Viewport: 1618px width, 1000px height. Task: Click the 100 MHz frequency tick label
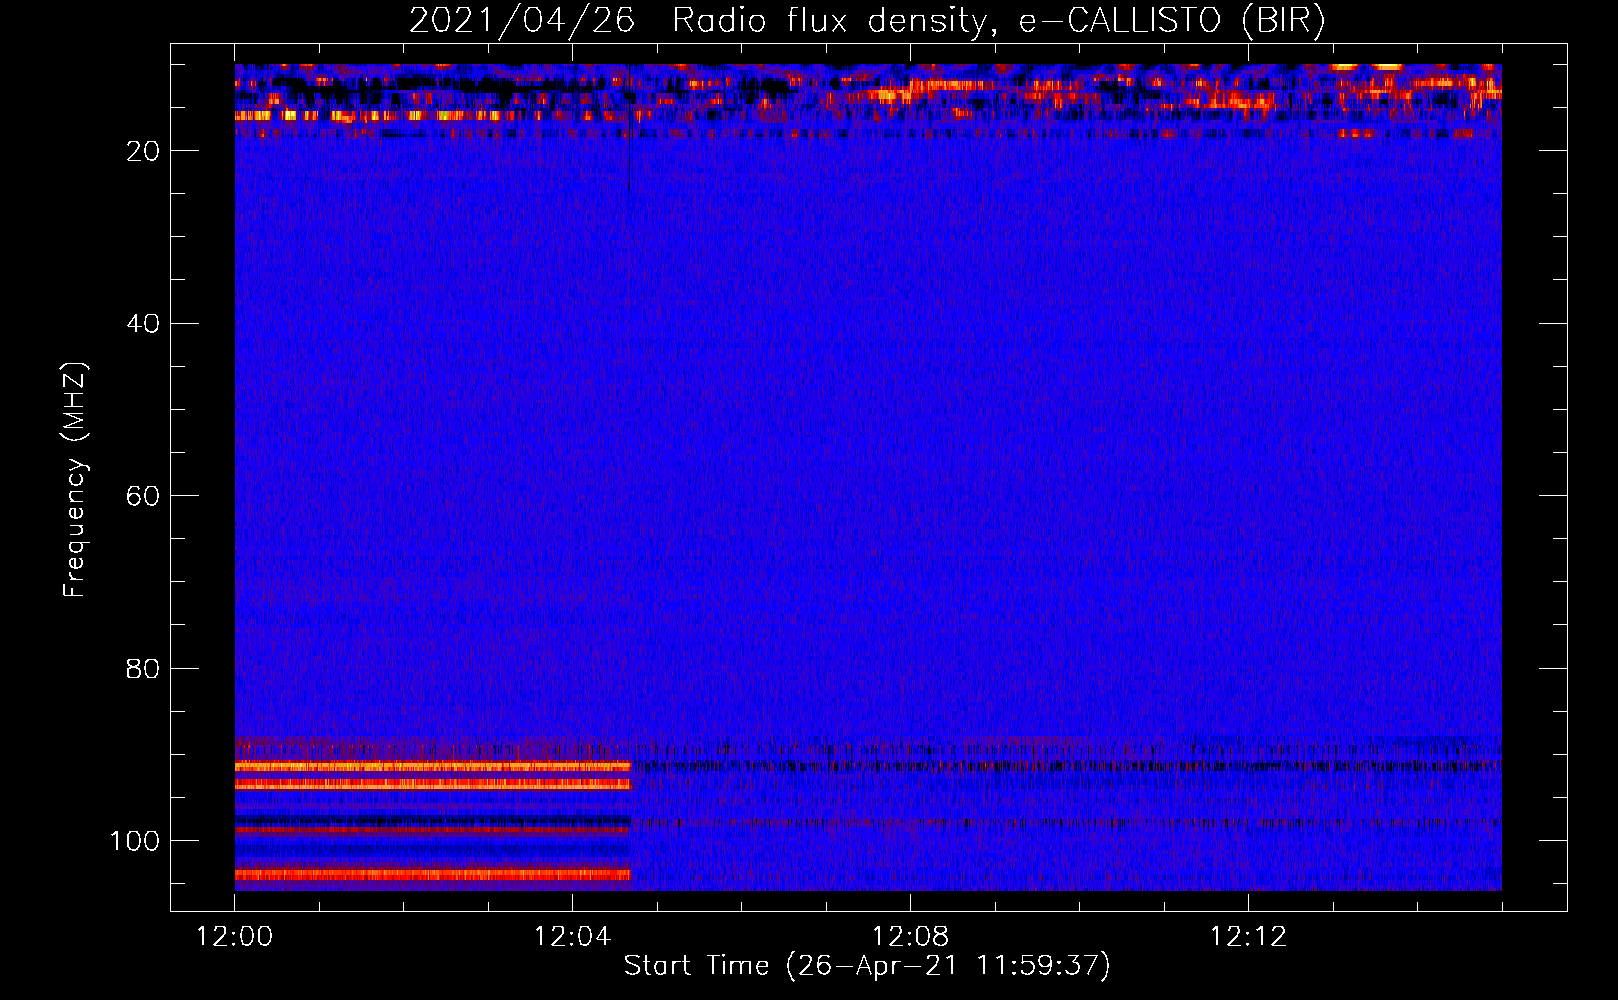coord(135,841)
